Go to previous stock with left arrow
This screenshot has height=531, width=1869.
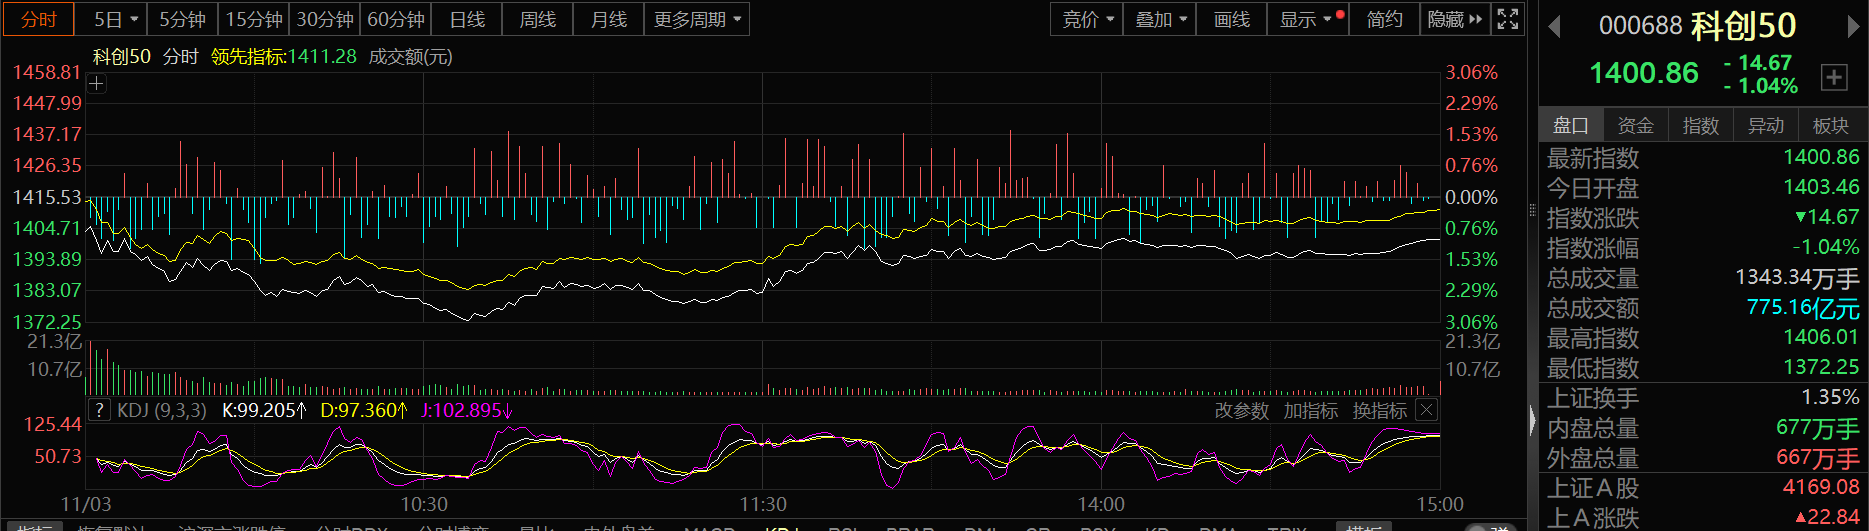1554,27
